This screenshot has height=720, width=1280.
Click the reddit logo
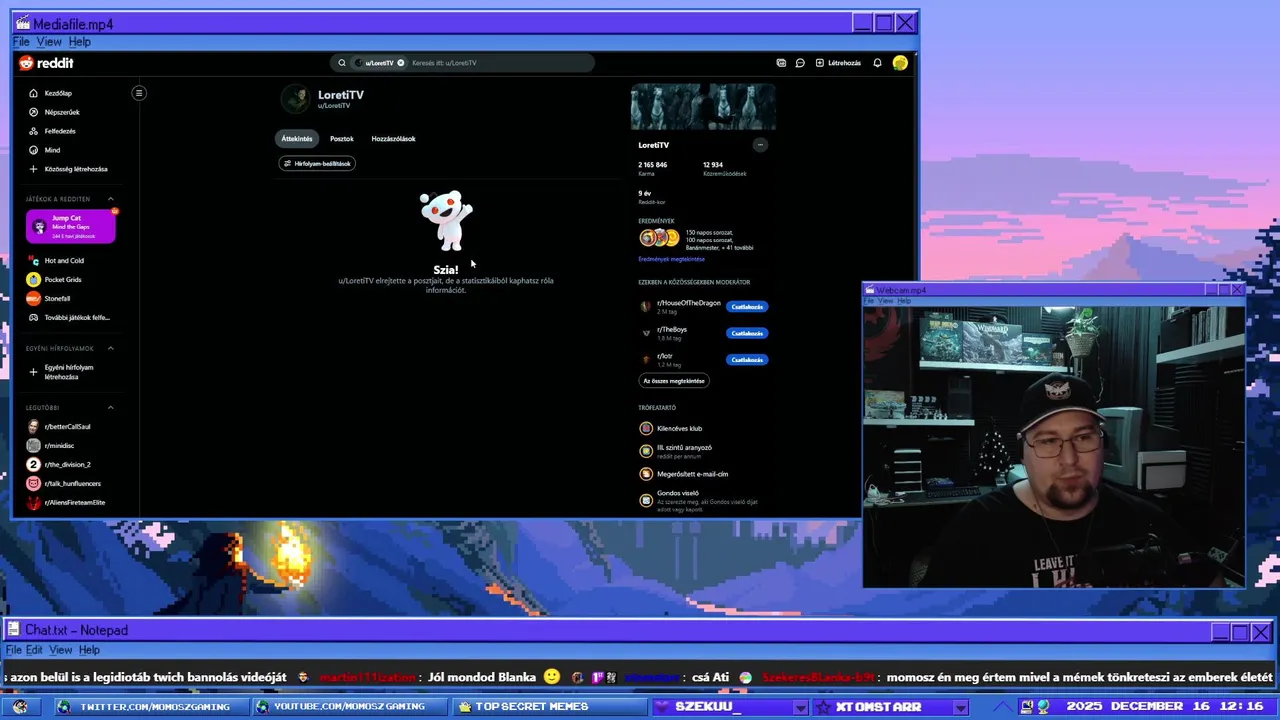[x=46, y=63]
